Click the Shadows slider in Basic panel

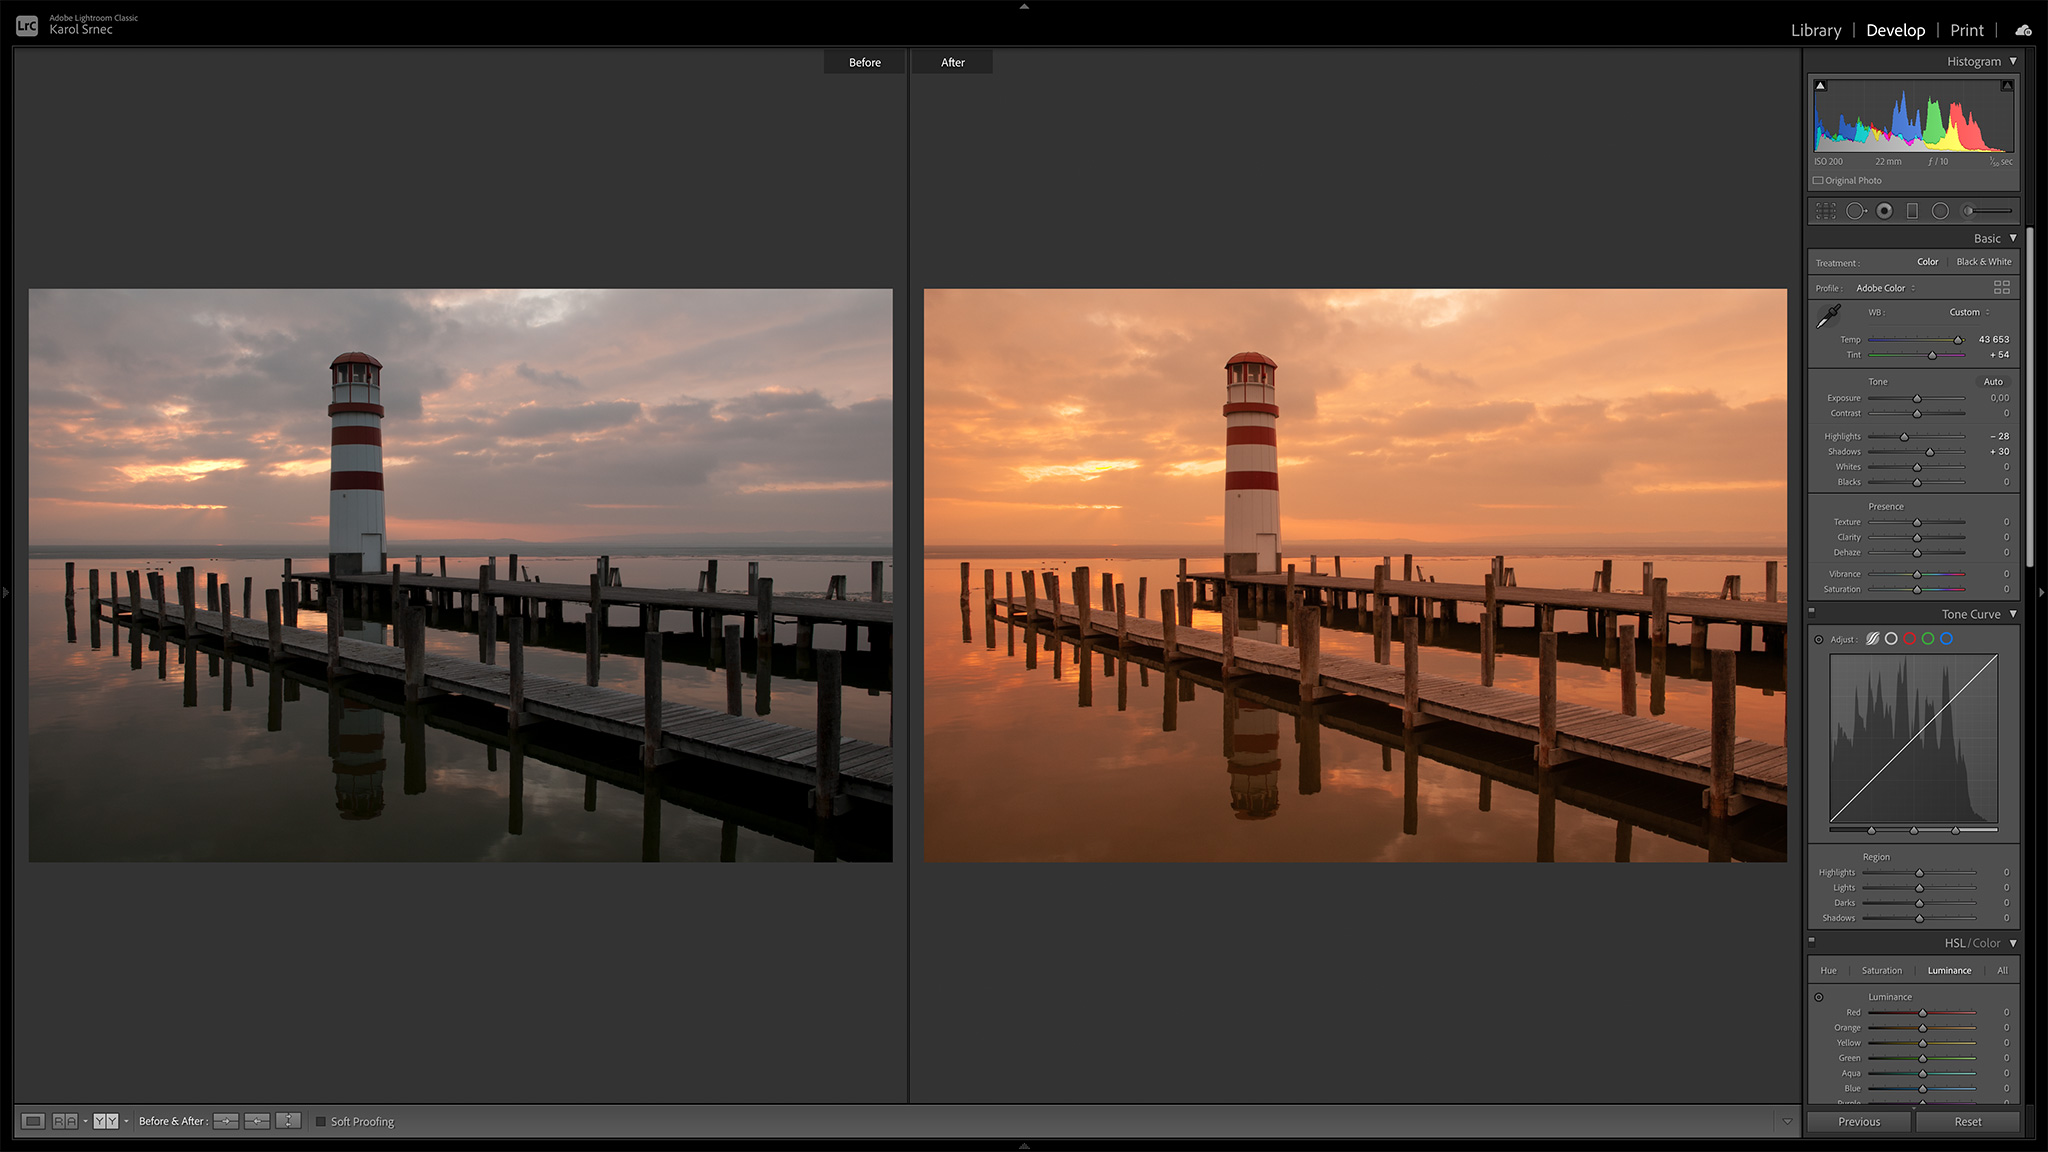[x=1917, y=452]
